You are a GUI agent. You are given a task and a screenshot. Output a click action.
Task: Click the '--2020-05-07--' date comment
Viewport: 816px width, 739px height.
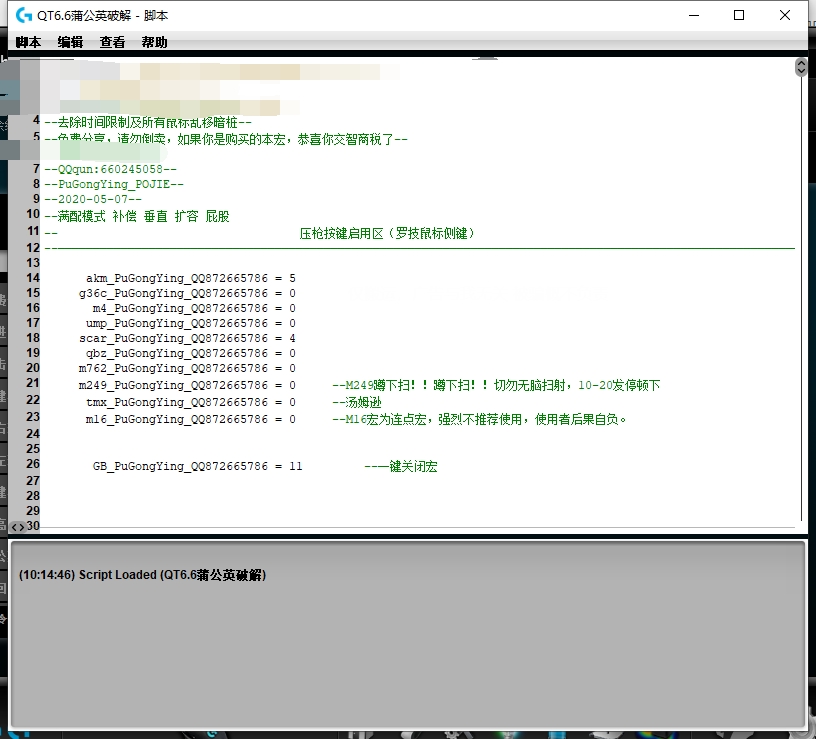pos(93,199)
